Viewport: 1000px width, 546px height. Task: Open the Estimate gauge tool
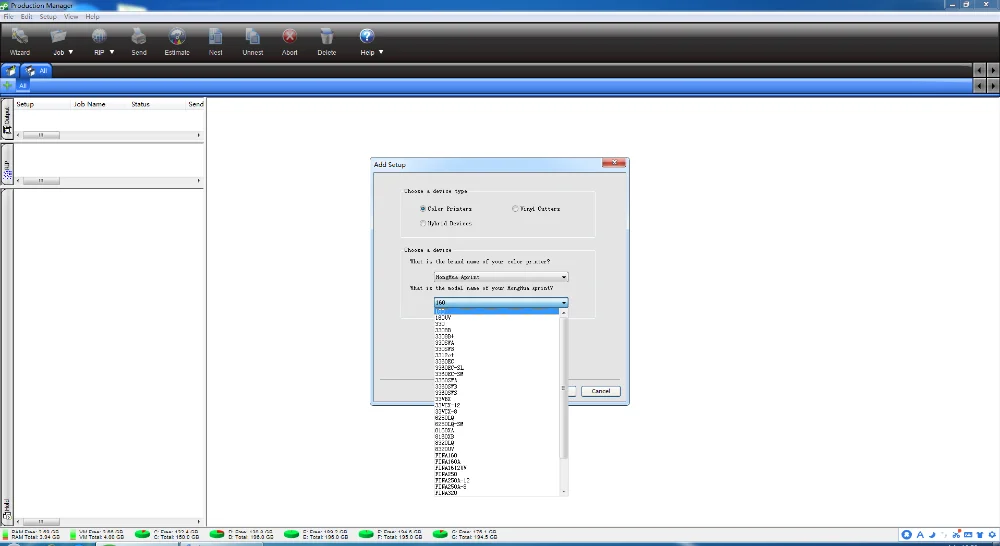pyautogui.click(x=177, y=42)
